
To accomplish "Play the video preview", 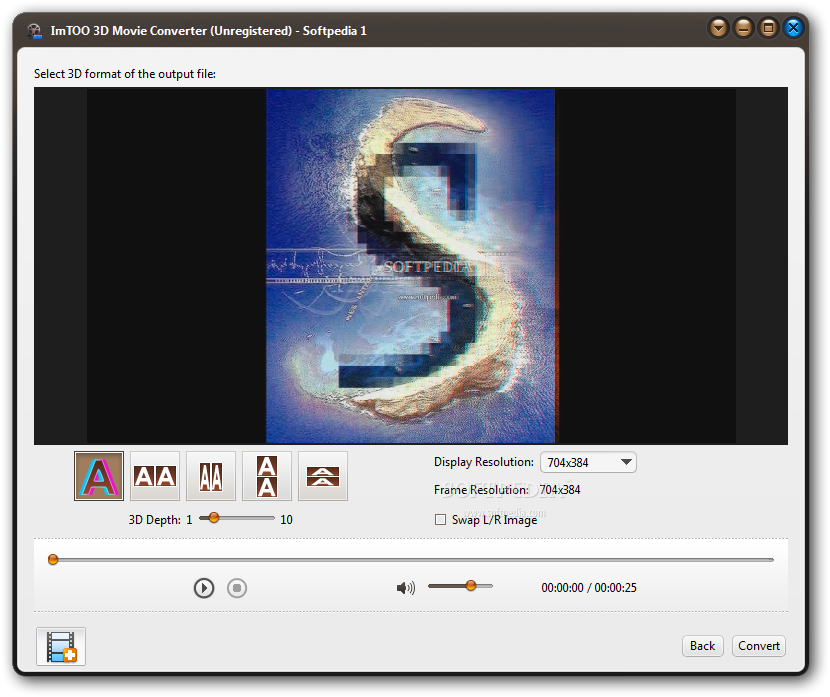I will pos(204,588).
